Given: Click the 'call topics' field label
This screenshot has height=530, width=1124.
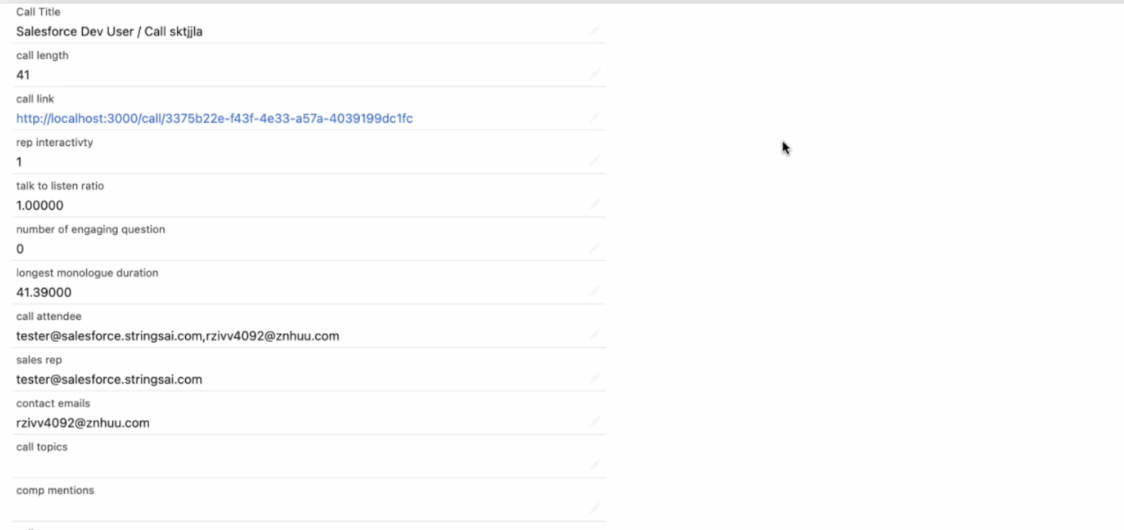Looking at the screenshot, I should point(42,447).
